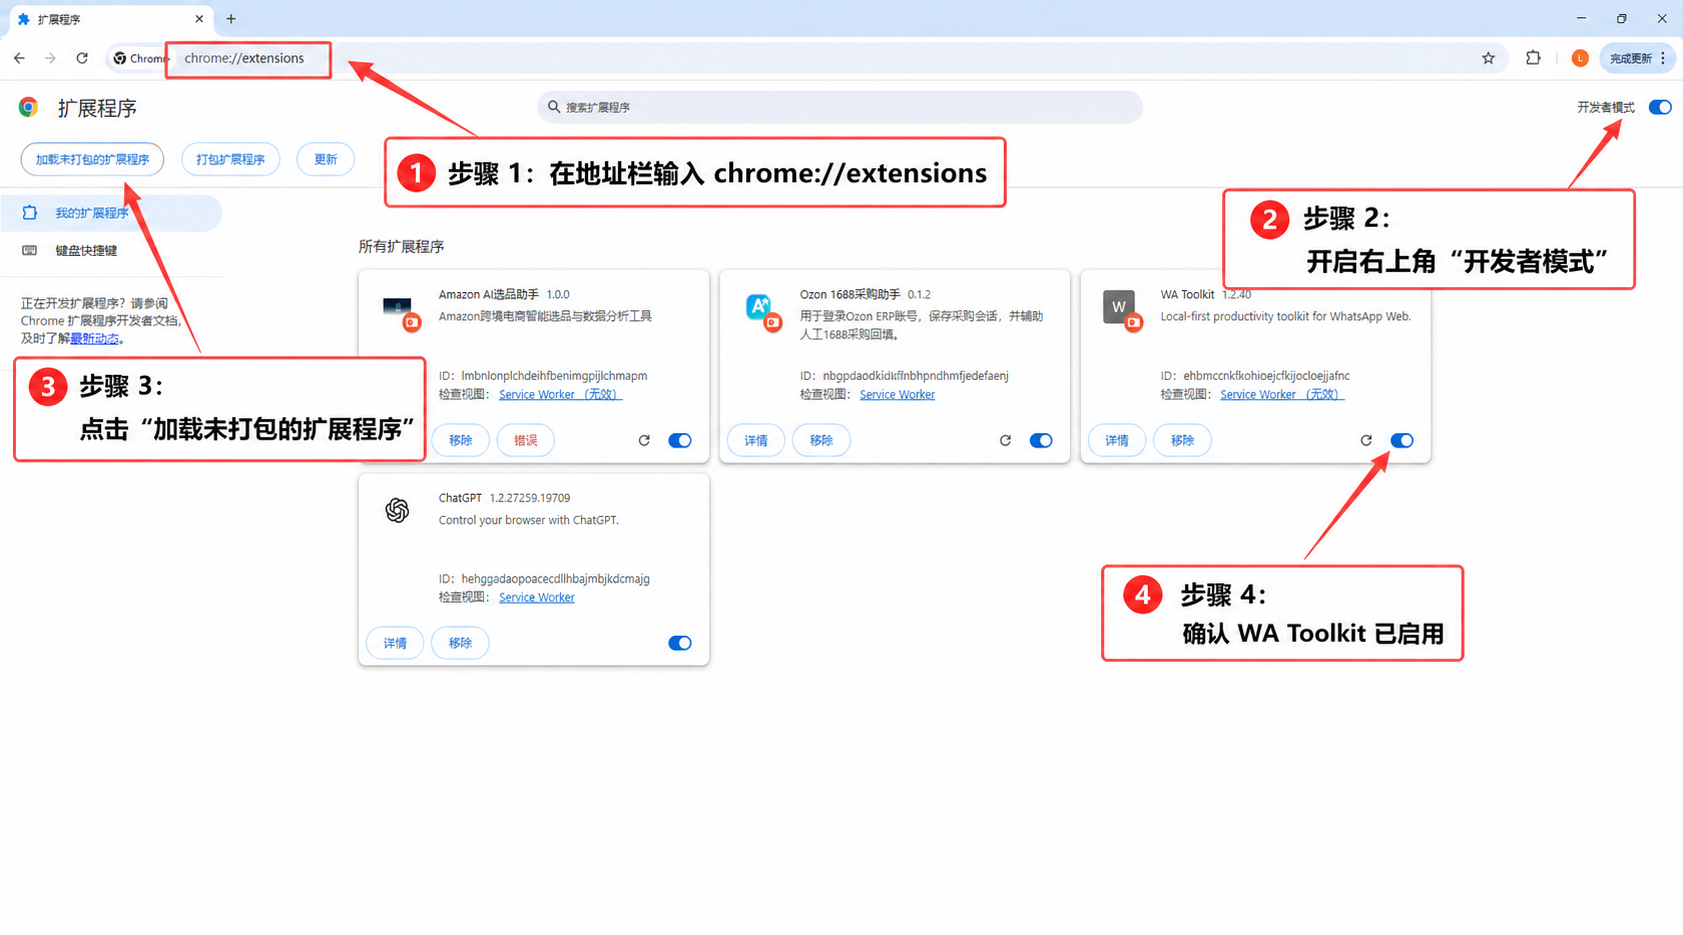Click the ChatGPT extension logo

(397, 510)
